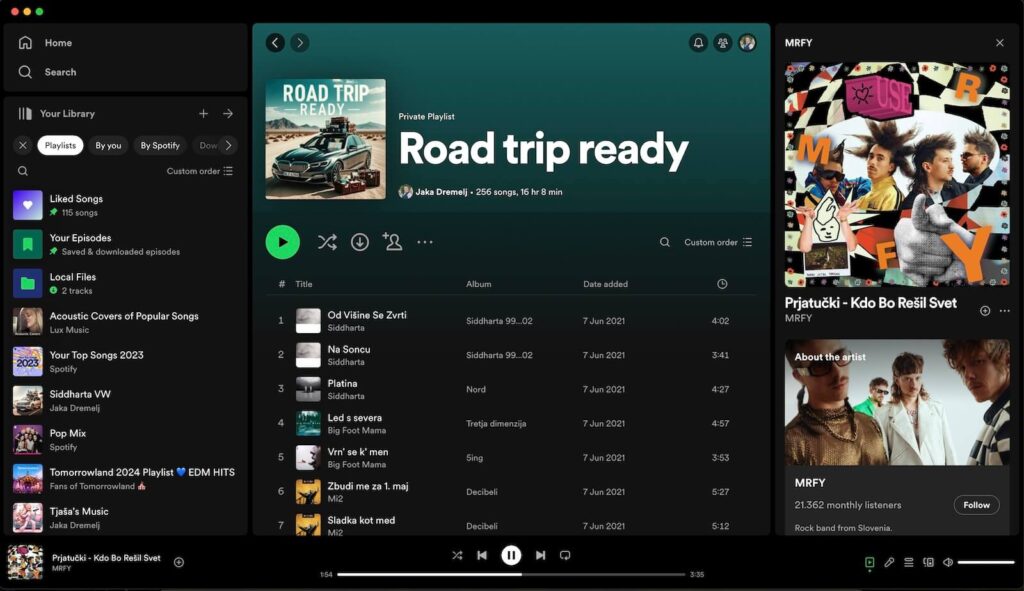The width and height of the screenshot is (1024, 591).
Task: Click the volume slider
Action: coord(985,562)
